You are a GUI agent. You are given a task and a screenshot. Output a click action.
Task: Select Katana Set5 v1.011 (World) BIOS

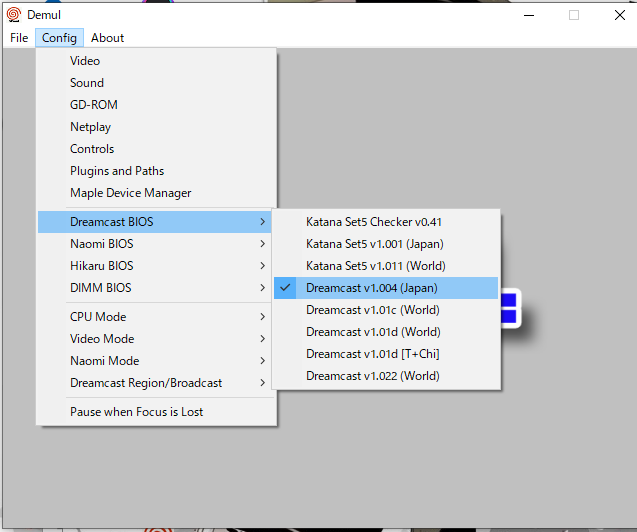pos(386,266)
